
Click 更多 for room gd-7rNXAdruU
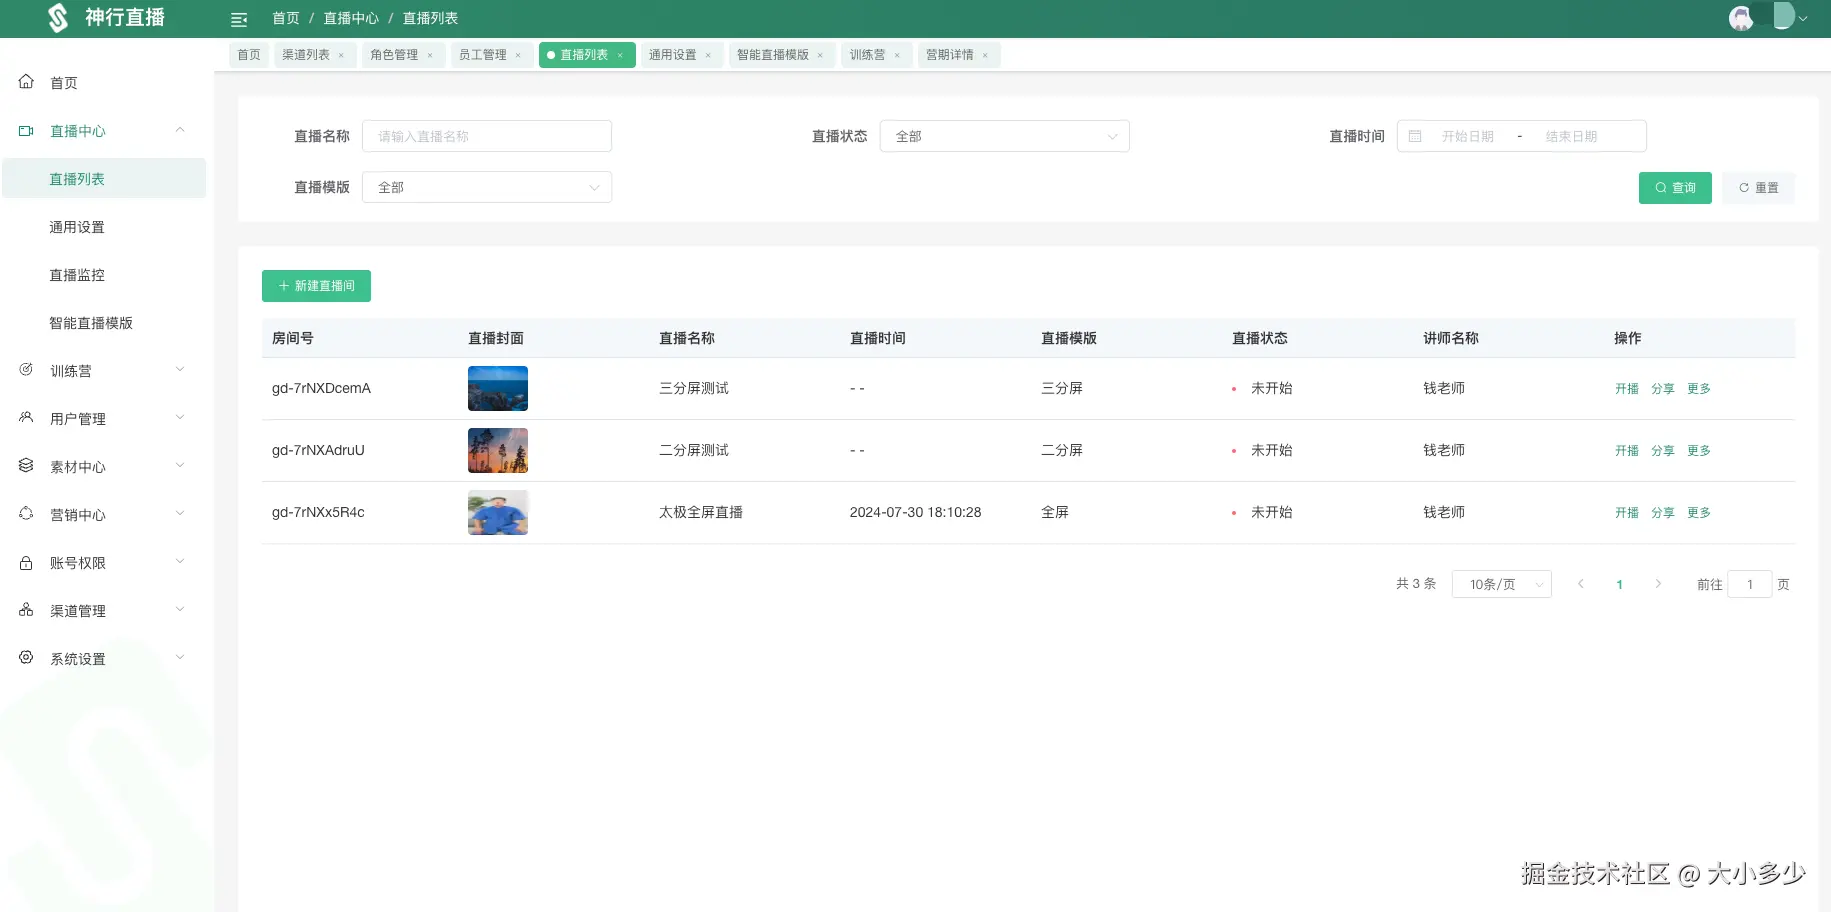(x=1699, y=451)
